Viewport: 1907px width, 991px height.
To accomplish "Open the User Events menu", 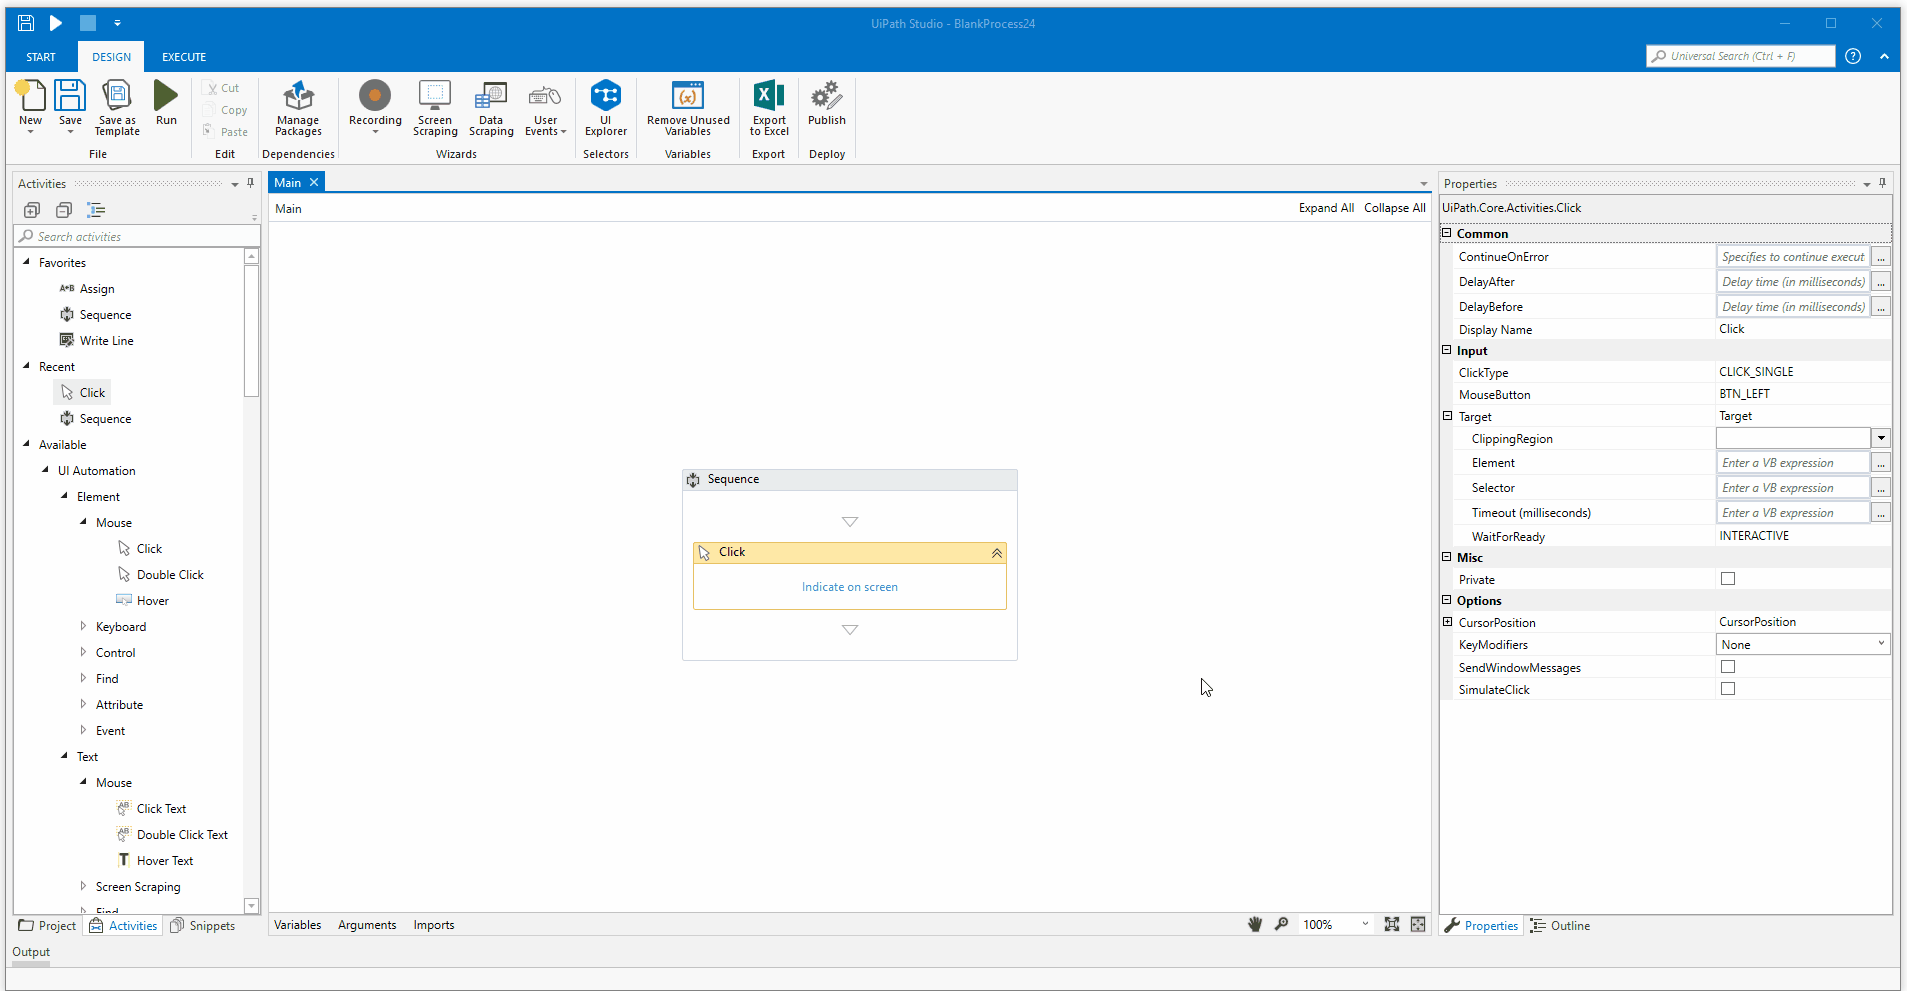I will click(545, 107).
